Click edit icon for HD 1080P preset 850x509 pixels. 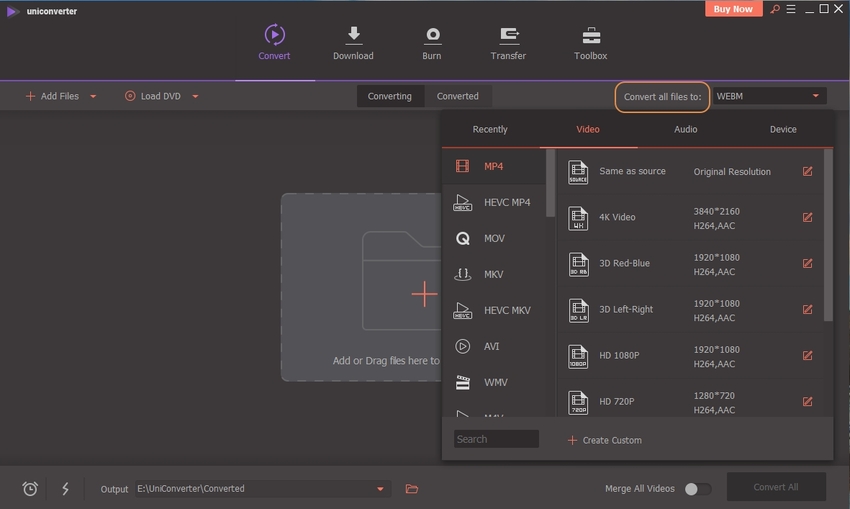pyautogui.click(x=807, y=356)
